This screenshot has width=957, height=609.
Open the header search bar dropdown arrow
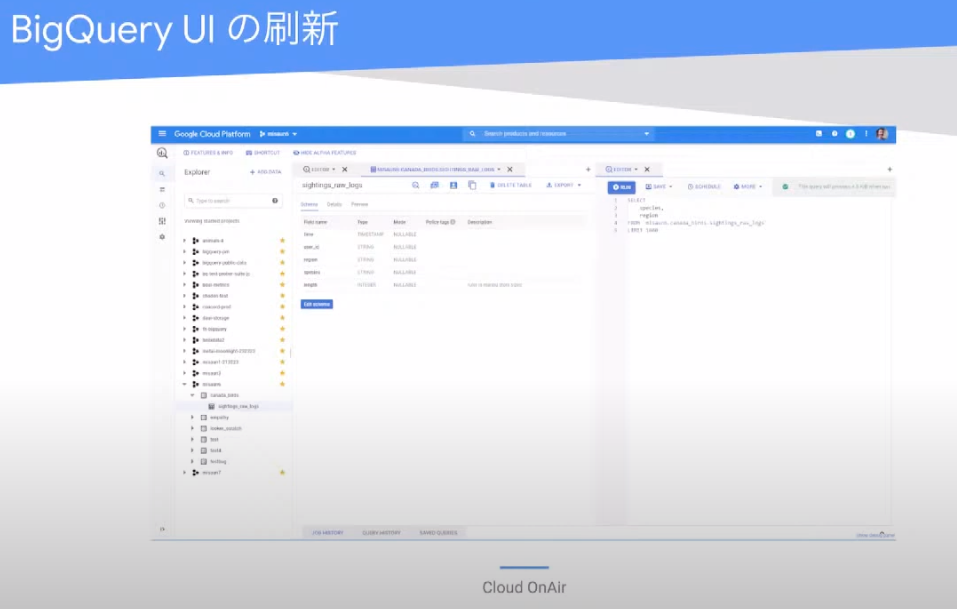click(646, 134)
